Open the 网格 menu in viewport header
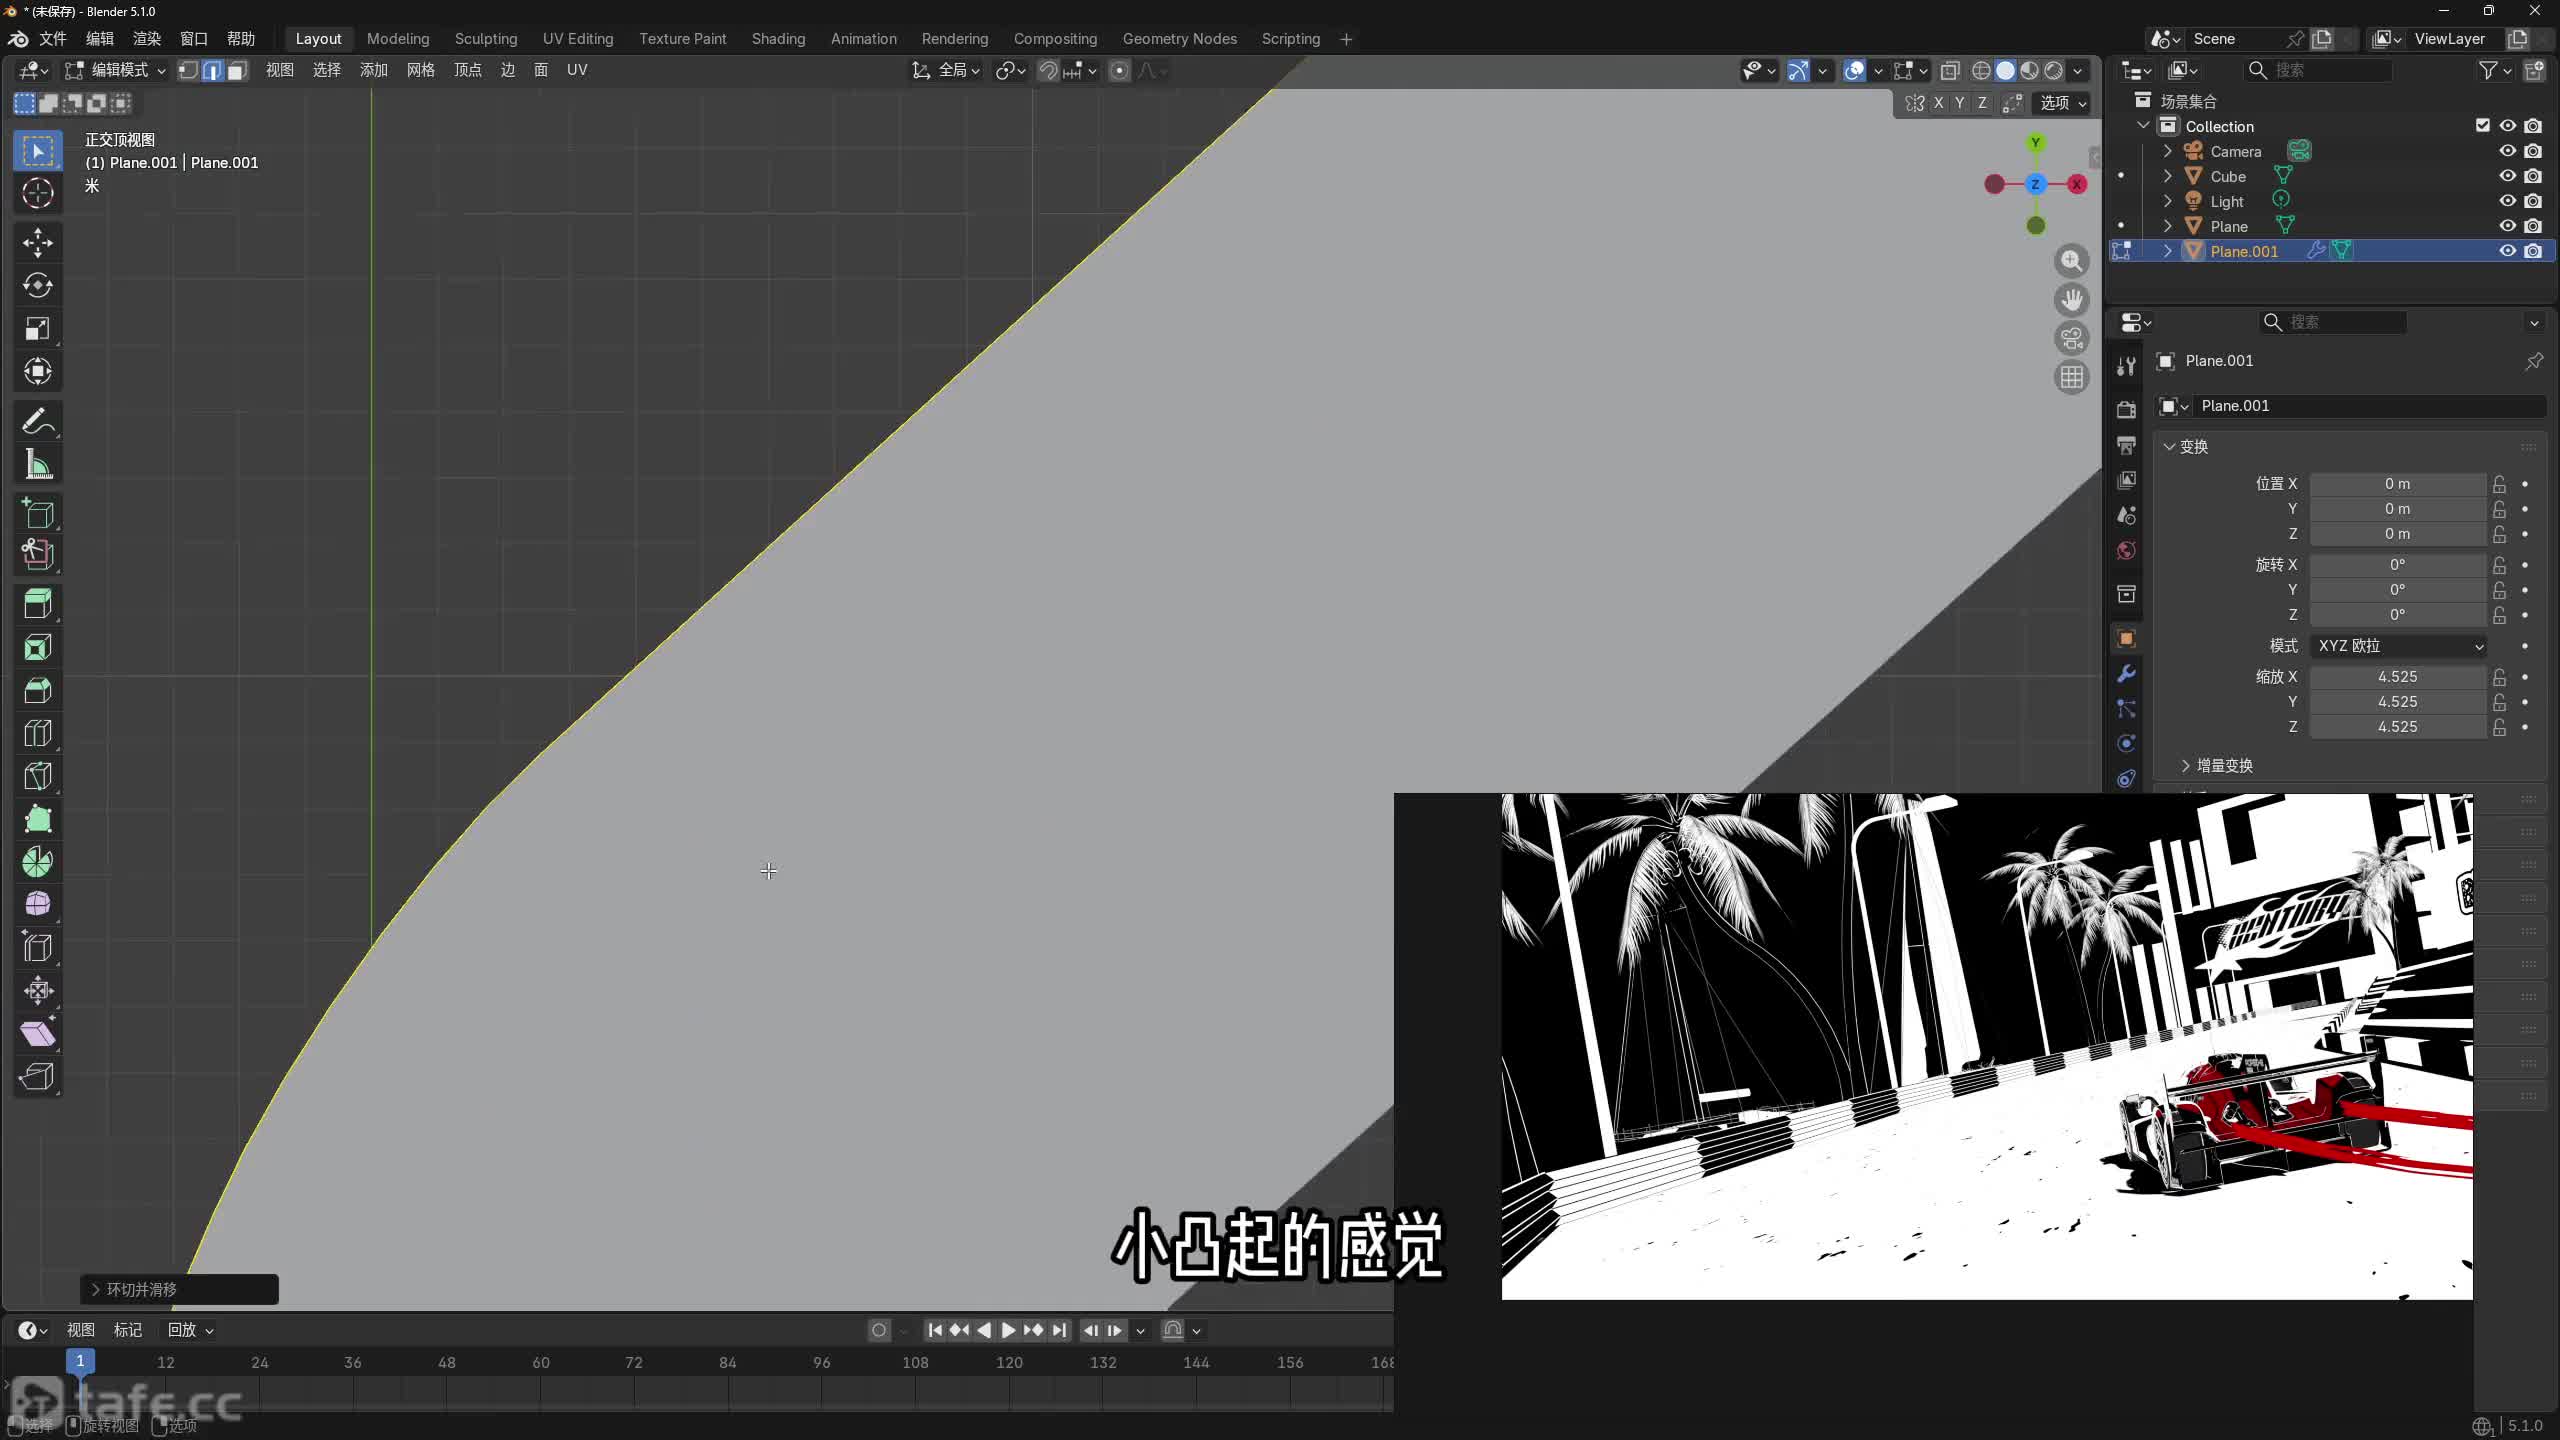This screenshot has width=2560, height=1440. click(420, 70)
